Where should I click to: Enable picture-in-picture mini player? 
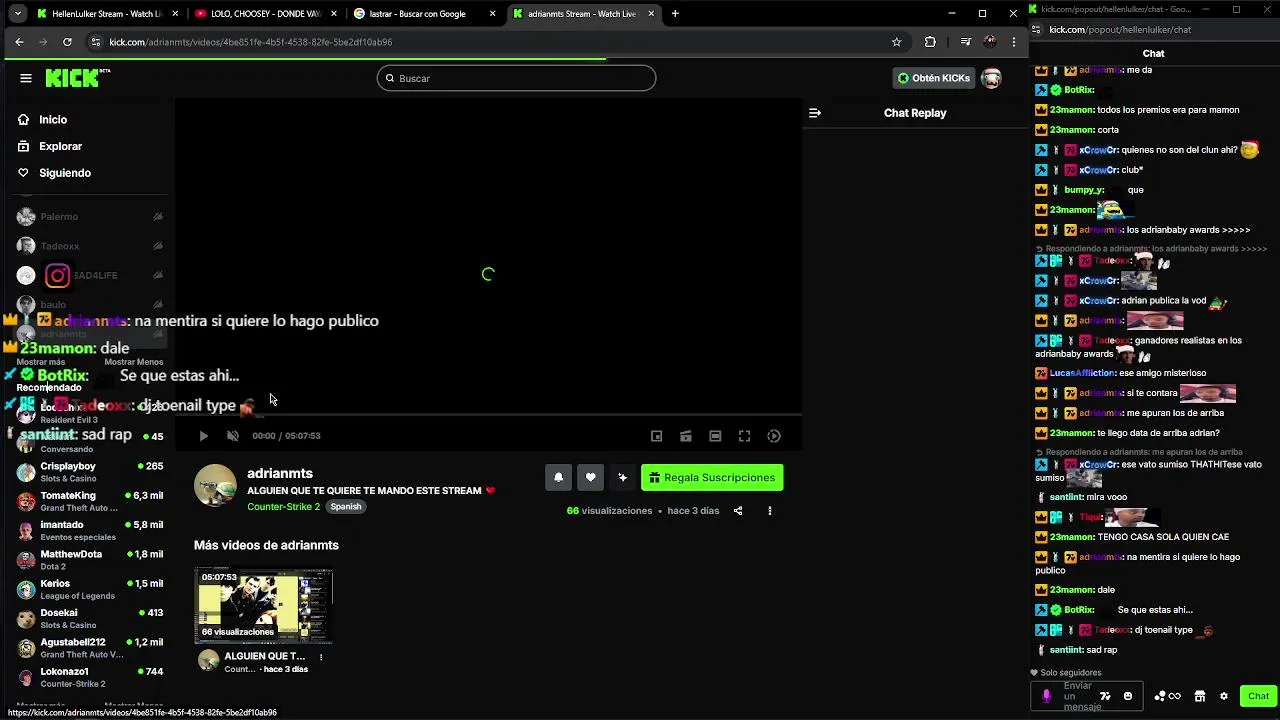coord(656,436)
